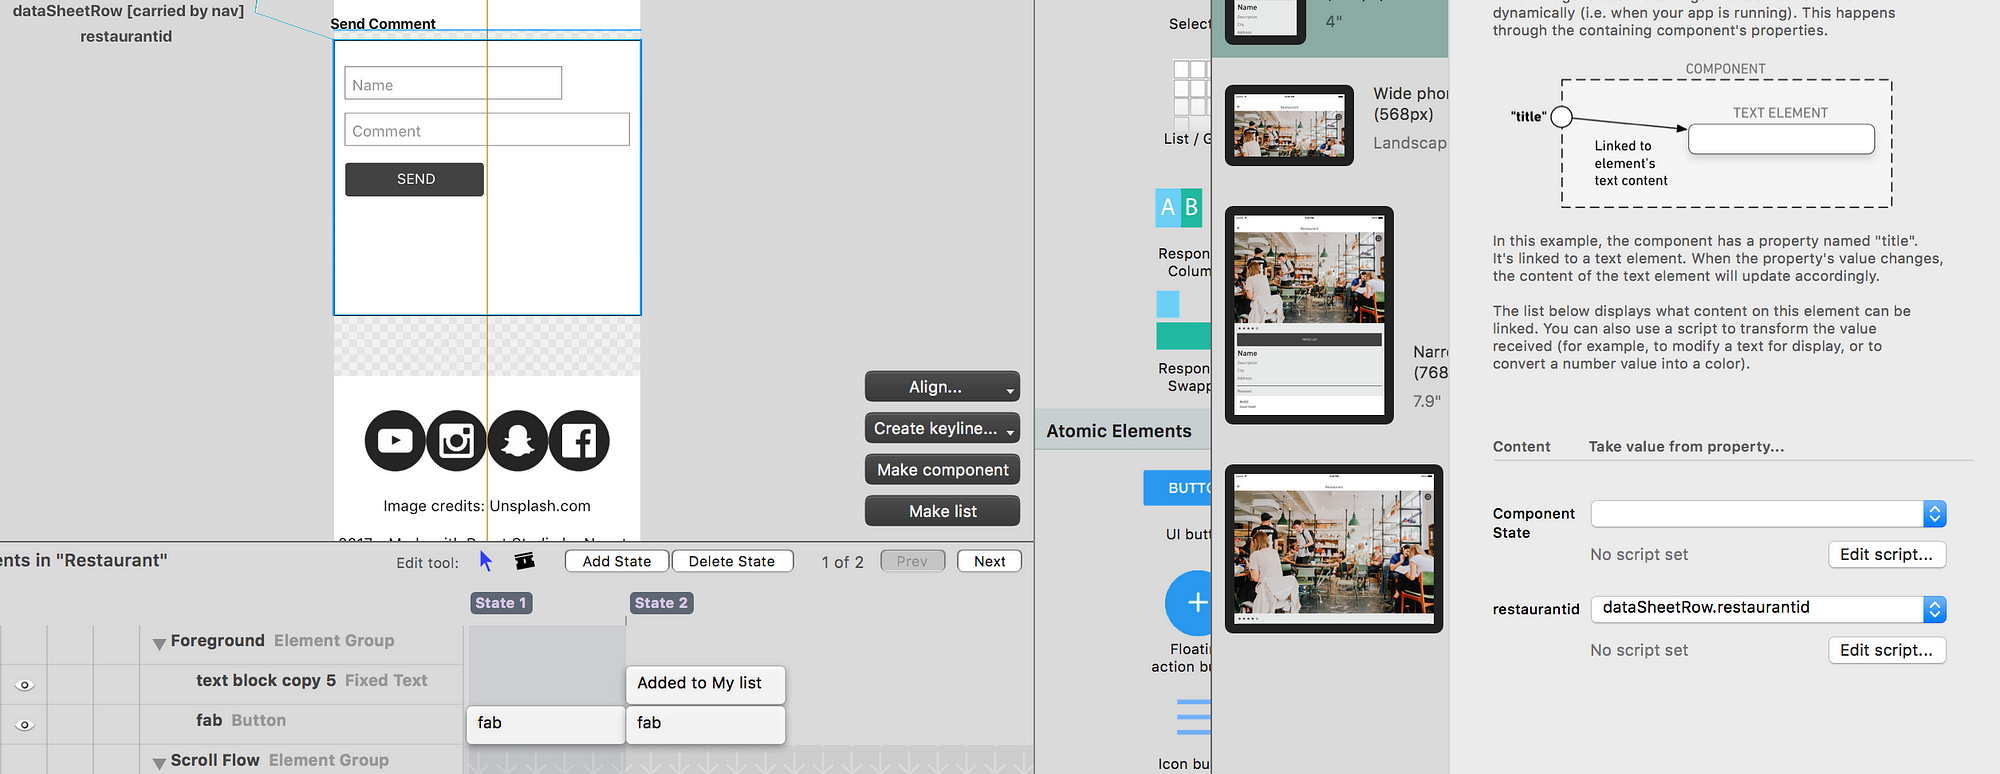Select Narrow tablet 768 portrait preview
Image resolution: width=2000 pixels, height=774 pixels.
point(1309,315)
